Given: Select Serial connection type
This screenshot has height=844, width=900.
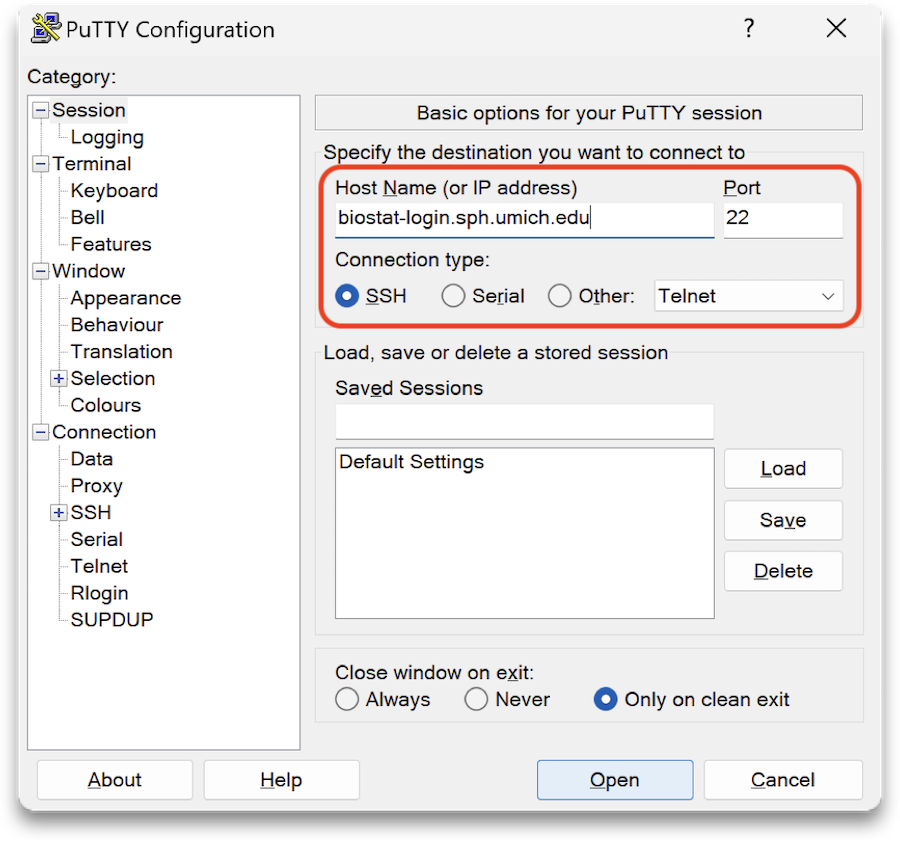Looking at the screenshot, I should coord(453,295).
